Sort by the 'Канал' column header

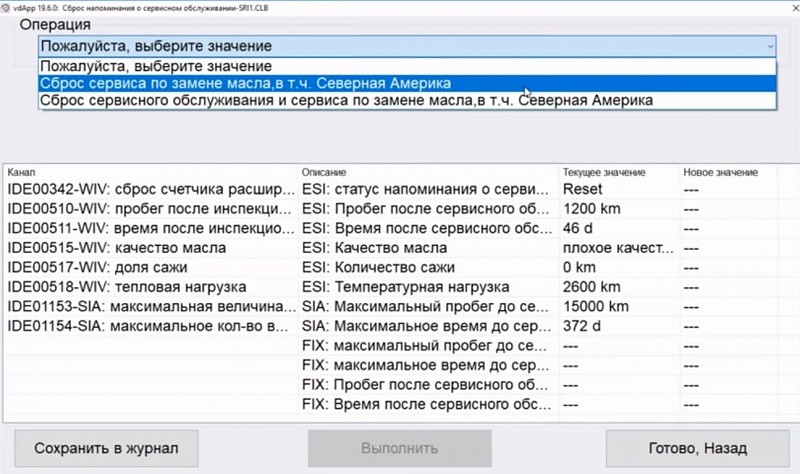click(150, 172)
